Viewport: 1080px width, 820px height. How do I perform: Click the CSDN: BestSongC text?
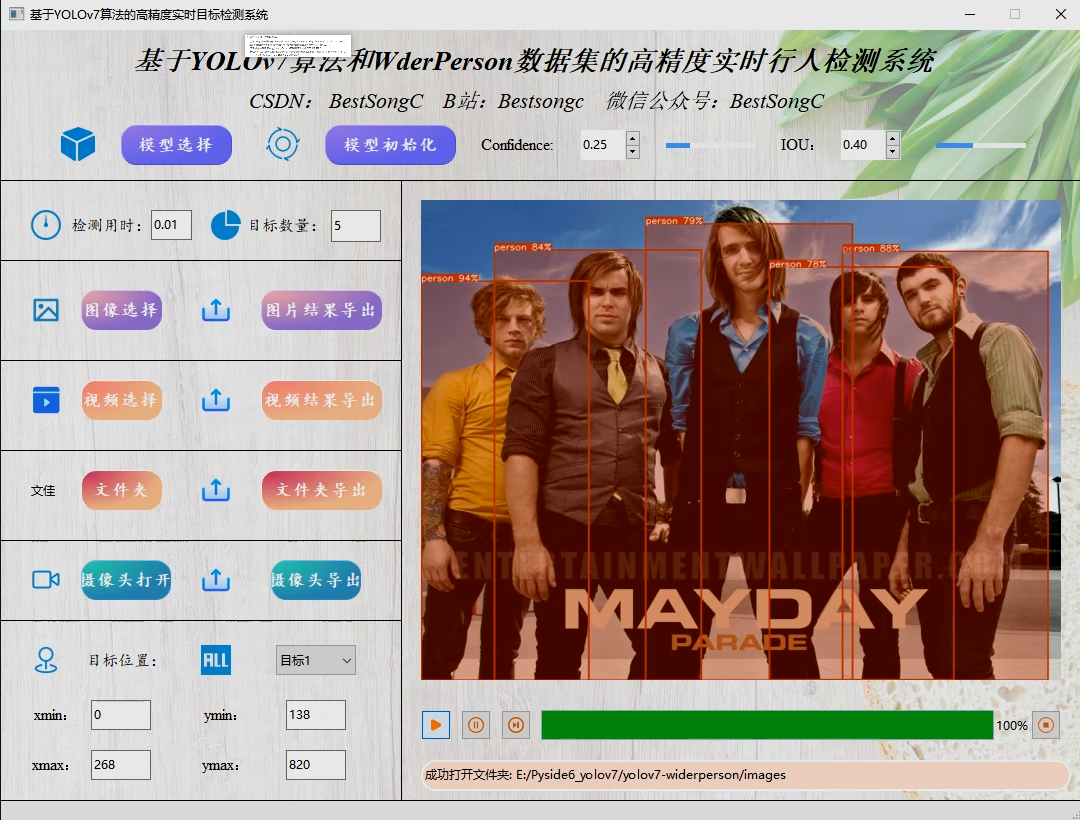point(335,101)
